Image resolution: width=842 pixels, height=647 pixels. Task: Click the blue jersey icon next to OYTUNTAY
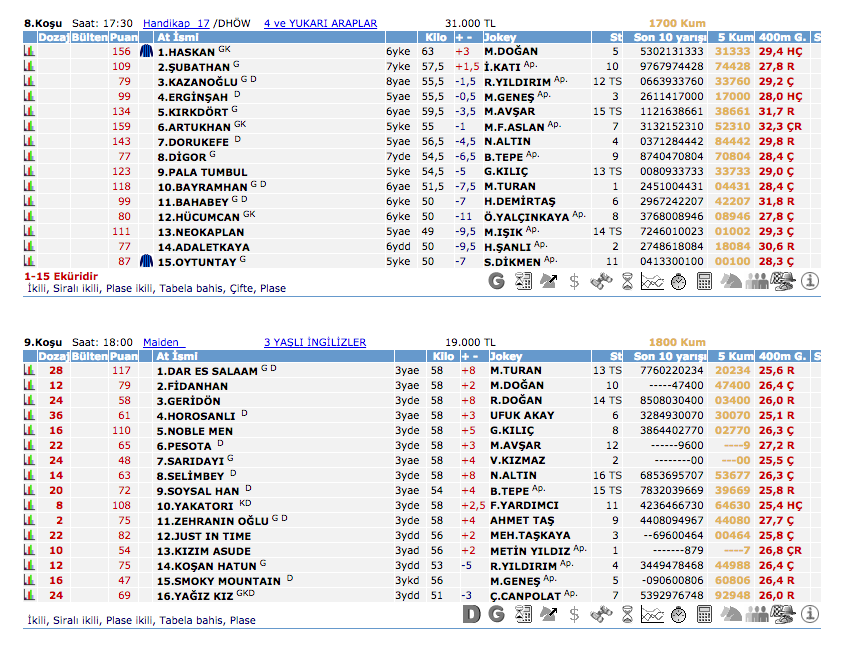(147, 262)
